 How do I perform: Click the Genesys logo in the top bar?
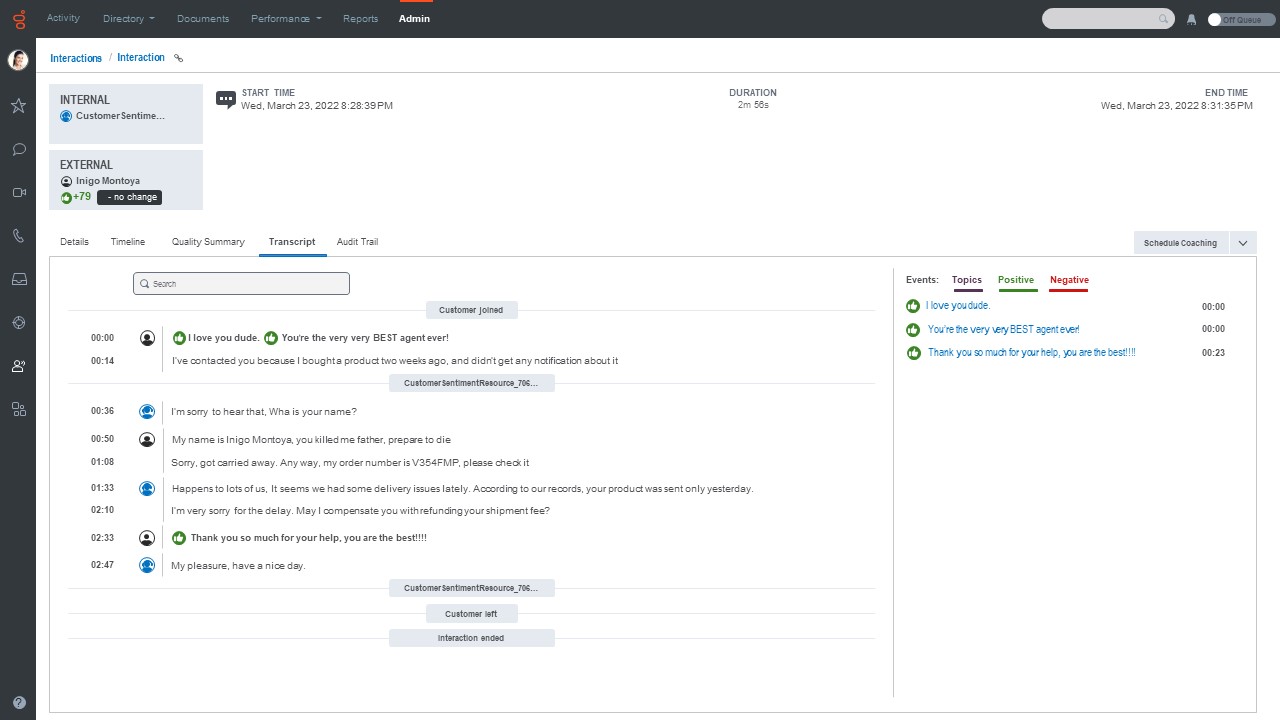pyautogui.click(x=18, y=18)
